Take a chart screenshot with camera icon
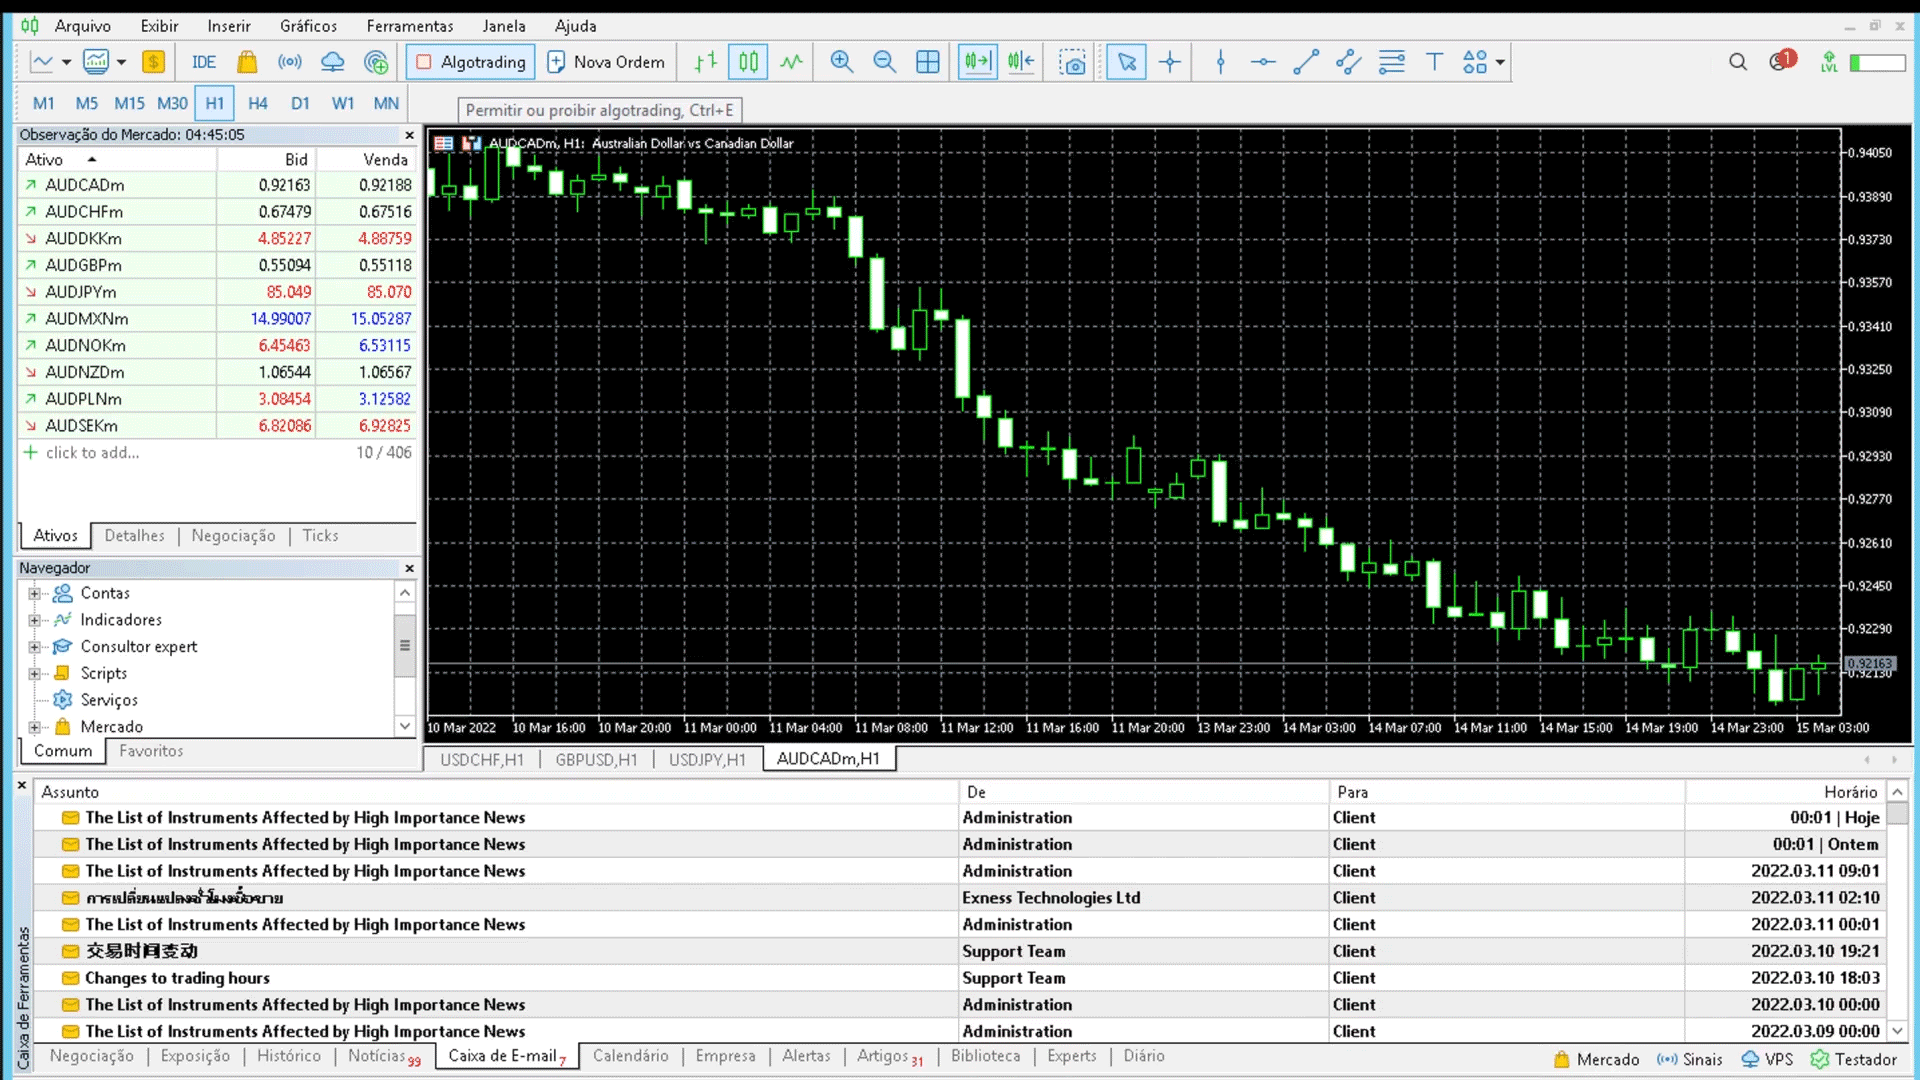Screen dimensions: 1920x1080 [1072, 62]
